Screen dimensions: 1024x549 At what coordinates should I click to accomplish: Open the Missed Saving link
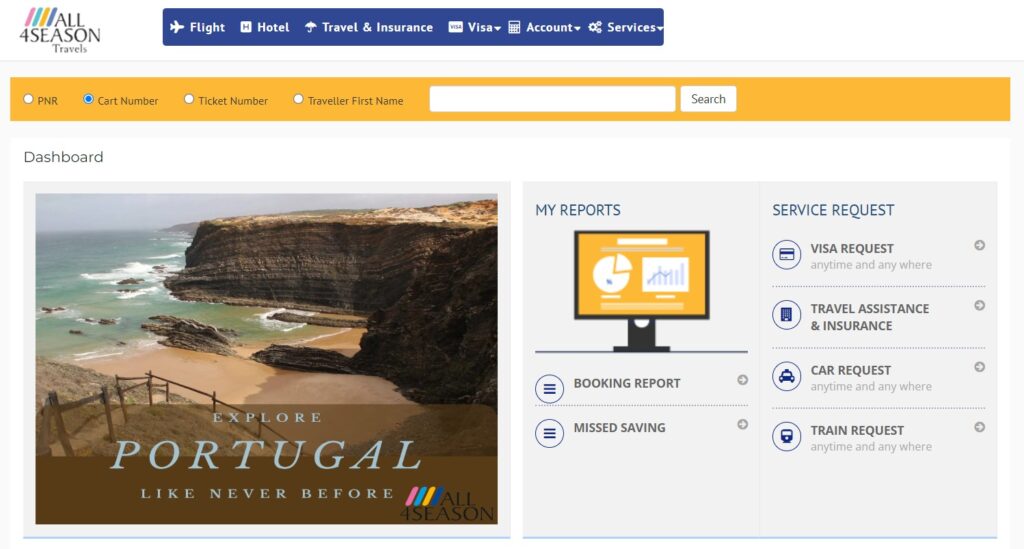click(x=619, y=428)
